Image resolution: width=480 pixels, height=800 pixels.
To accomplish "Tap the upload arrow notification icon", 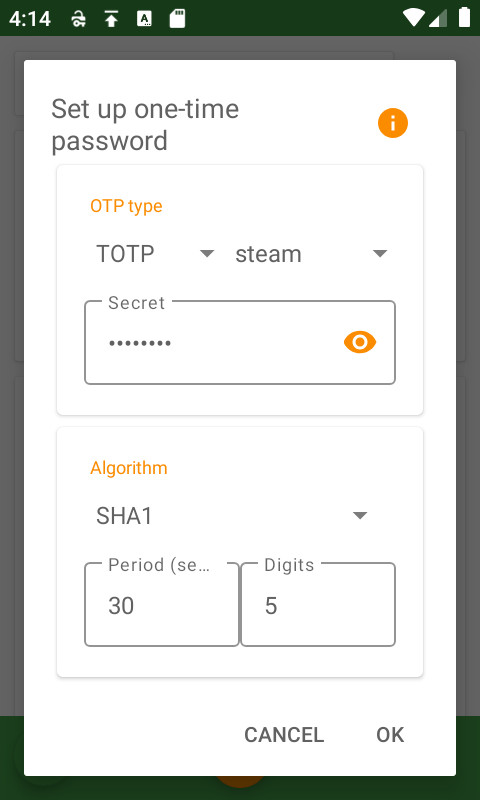I will click(x=111, y=19).
